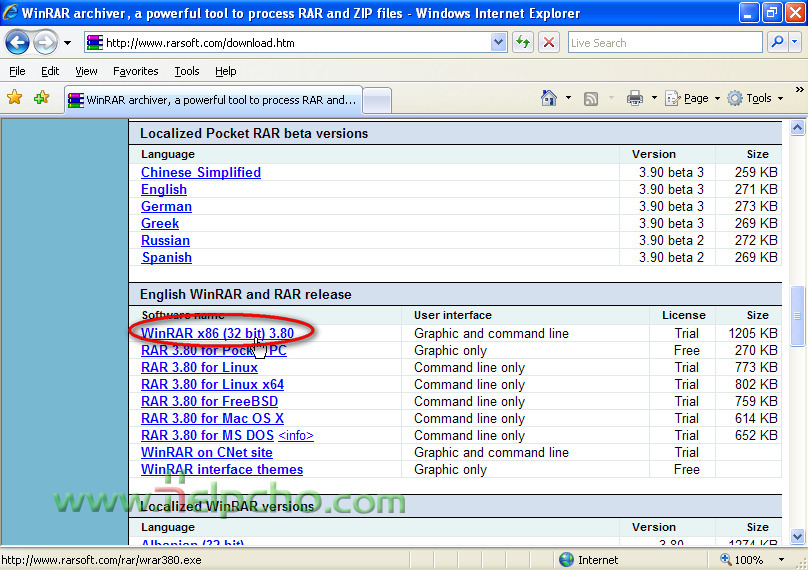Open the German link
Image resolution: width=808 pixels, height=570 pixels.
(x=166, y=206)
